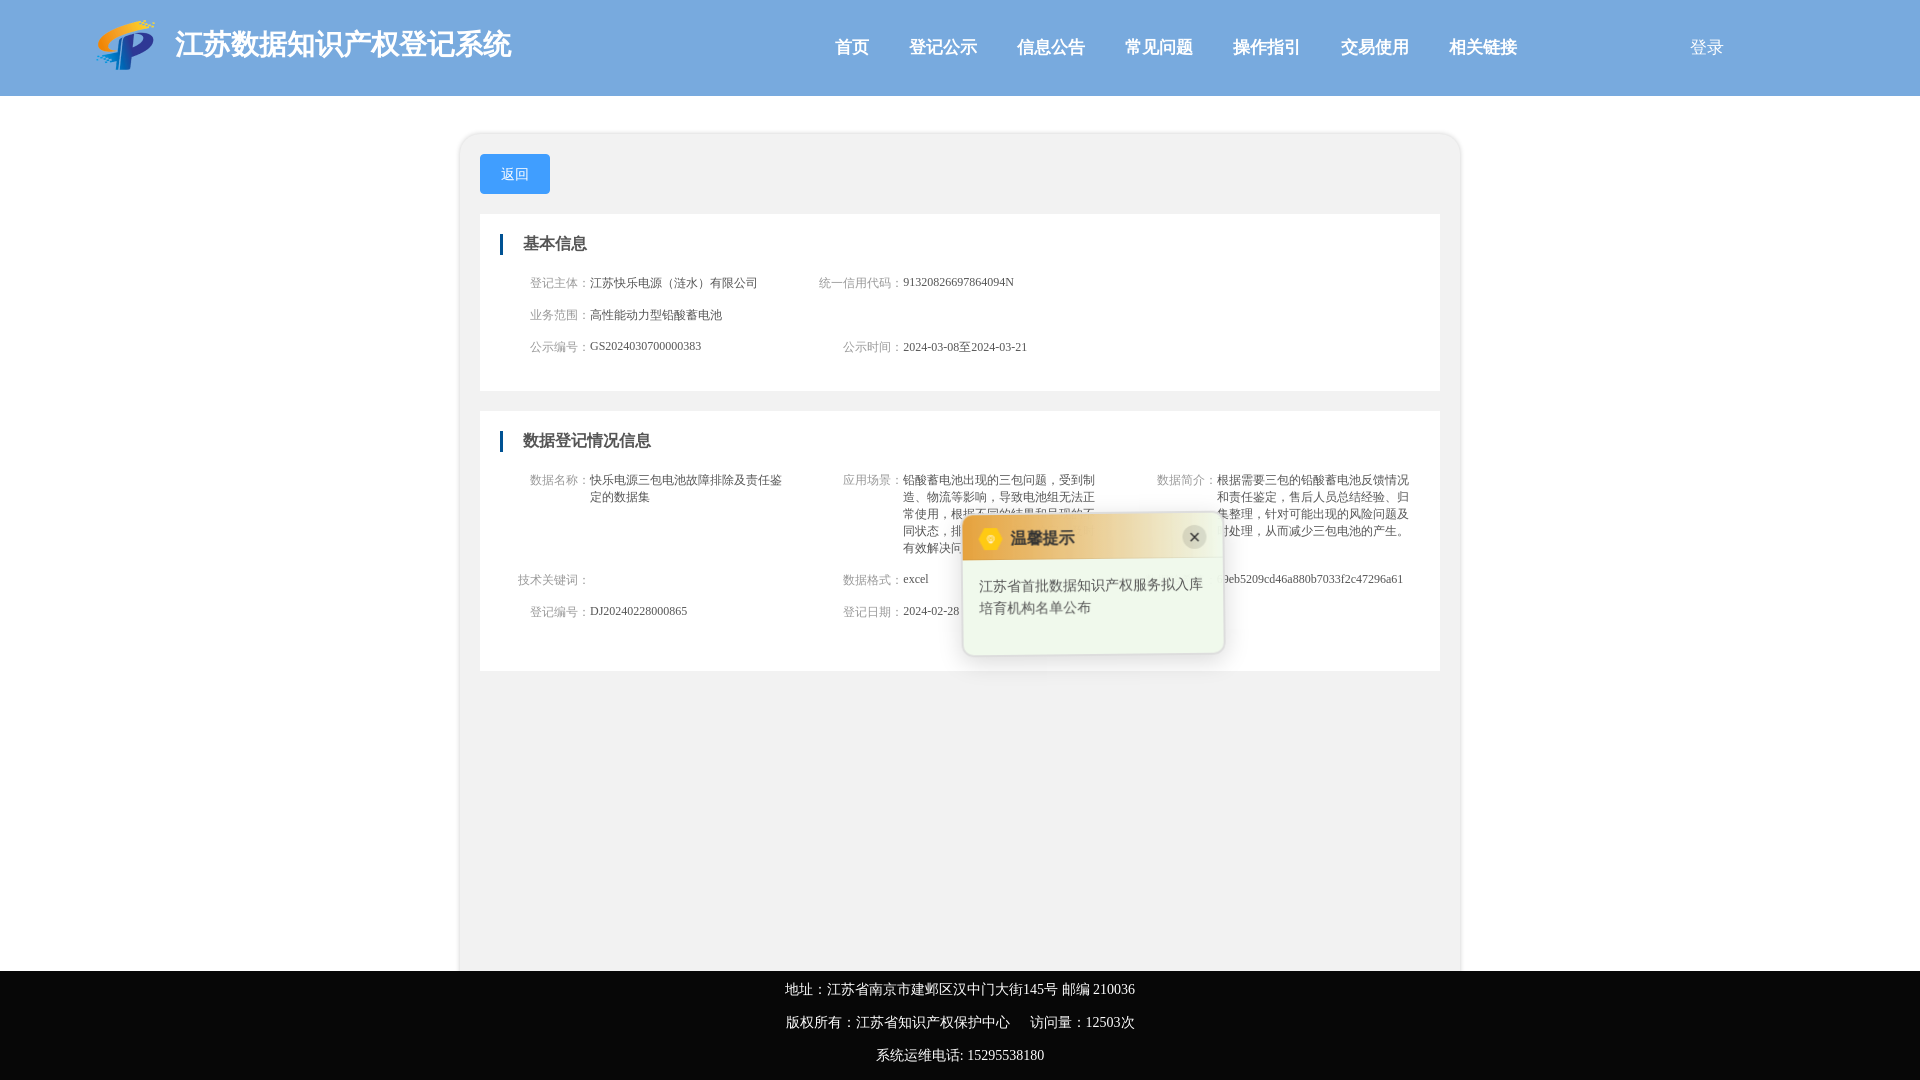Click the credit code 91320826697864094N
The width and height of the screenshot is (1920, 1080).
pos(958,283)
